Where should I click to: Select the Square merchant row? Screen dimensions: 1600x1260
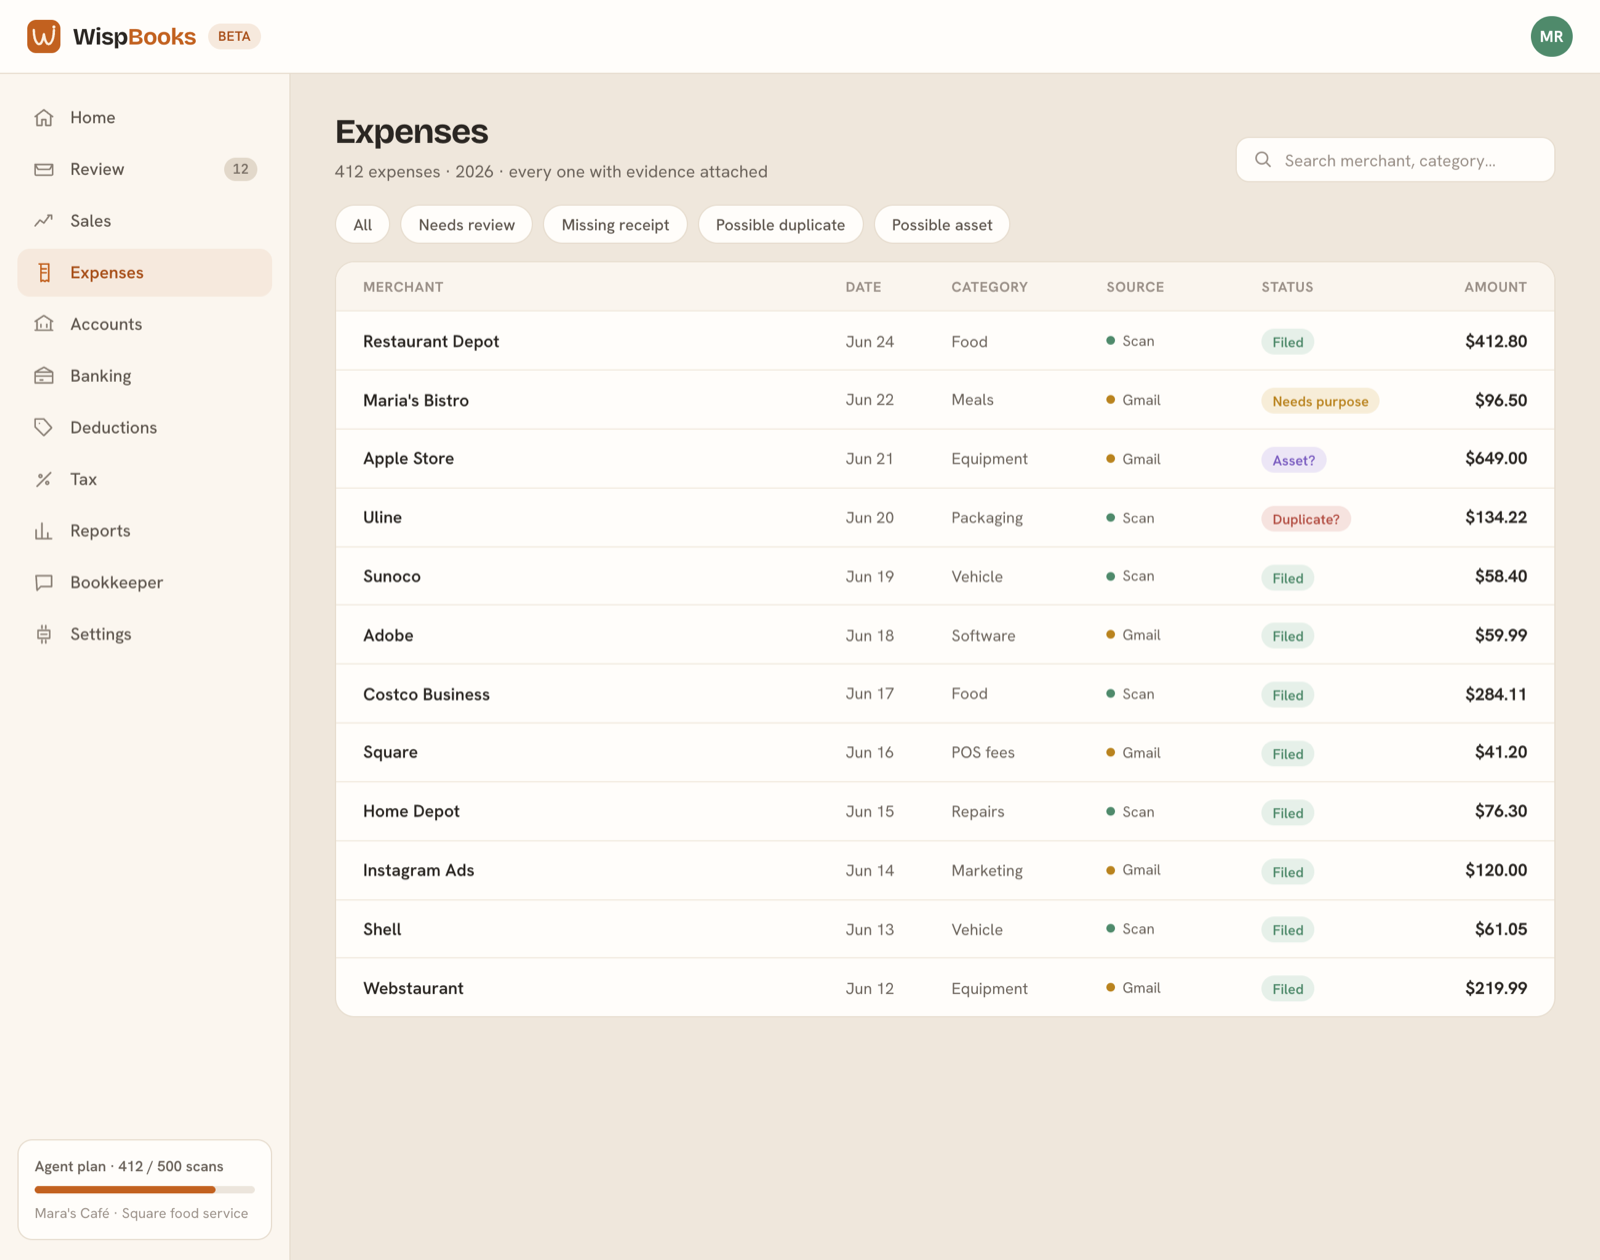[945, 752]
